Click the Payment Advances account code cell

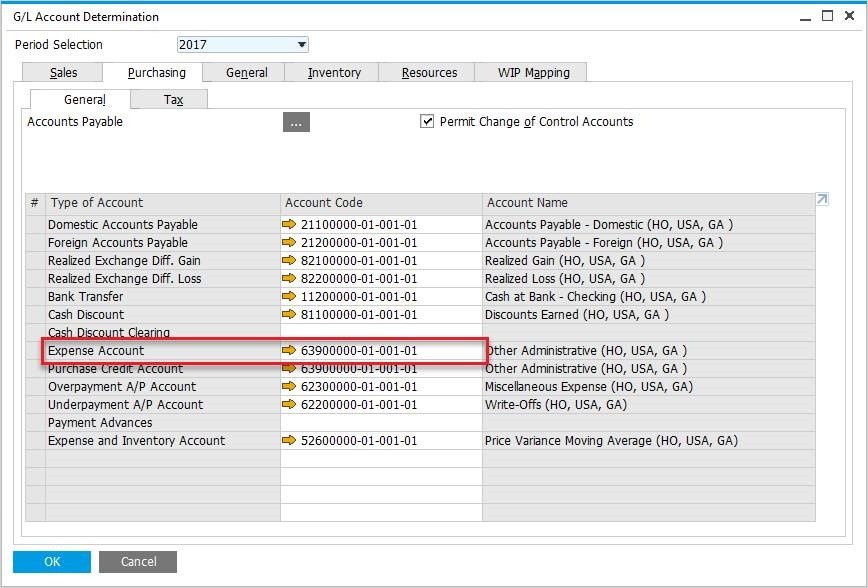(x=380, y=423)
